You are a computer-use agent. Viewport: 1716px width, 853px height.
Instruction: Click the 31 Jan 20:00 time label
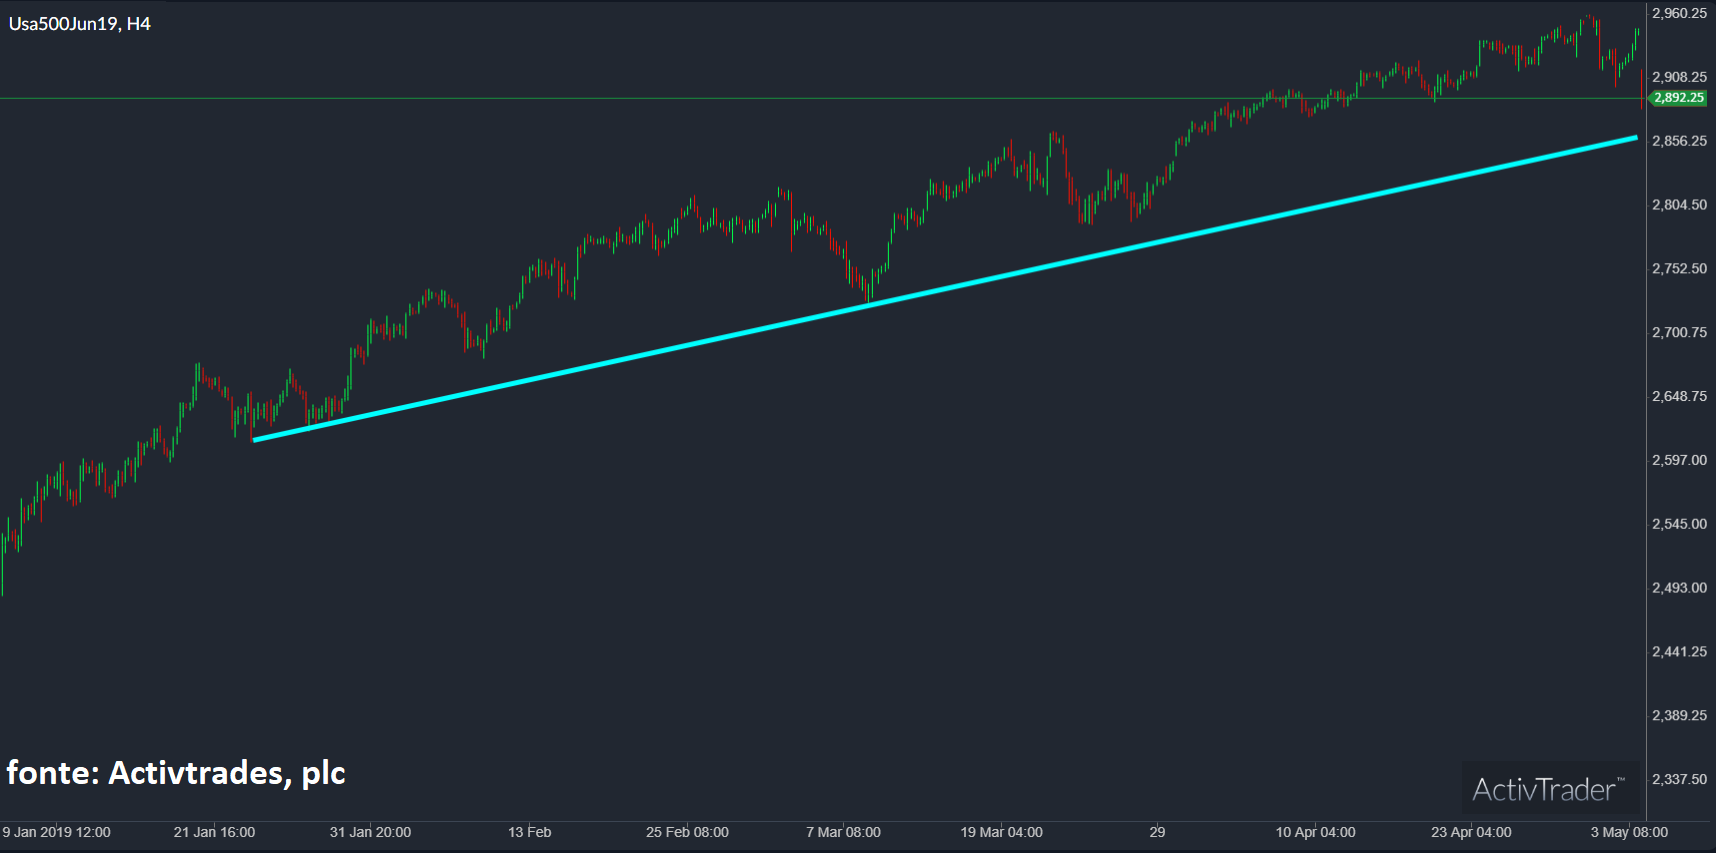click(x=370, y=832)
